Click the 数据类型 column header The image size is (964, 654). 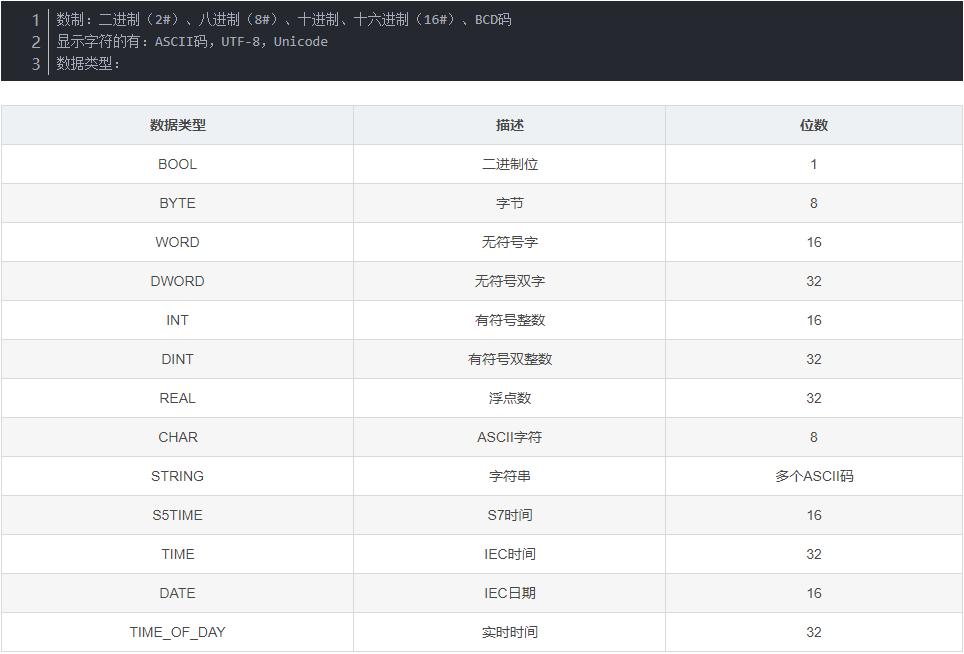[177, 125]
